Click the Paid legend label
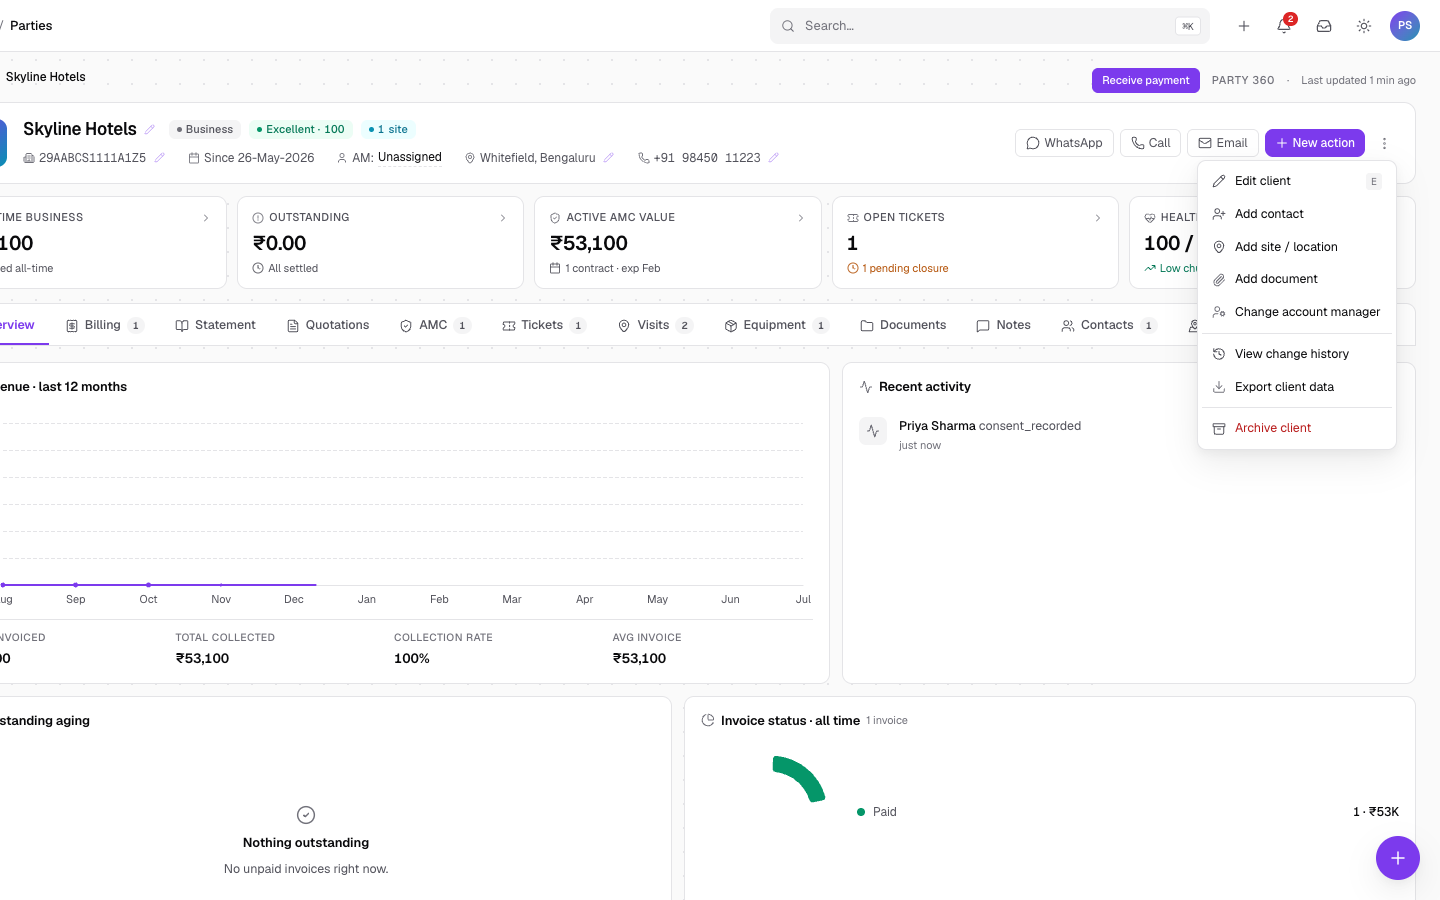Viewport: 1440px width, 900px height. pyautogui.click(x=885, y=812)
